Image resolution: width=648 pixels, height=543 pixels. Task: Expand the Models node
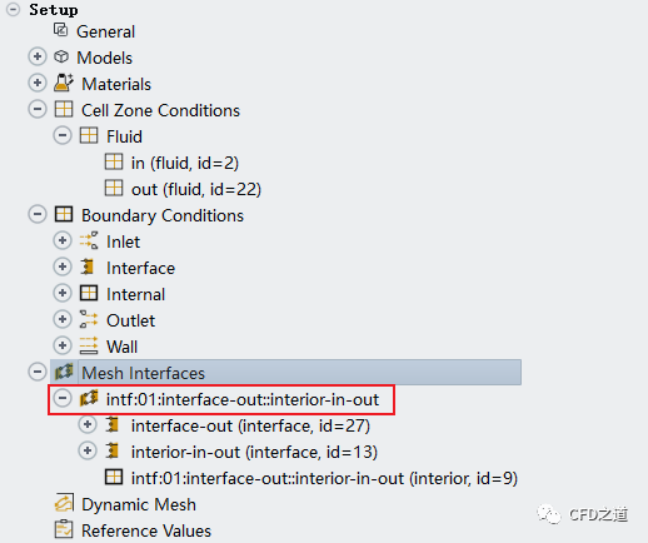[38, 58]
